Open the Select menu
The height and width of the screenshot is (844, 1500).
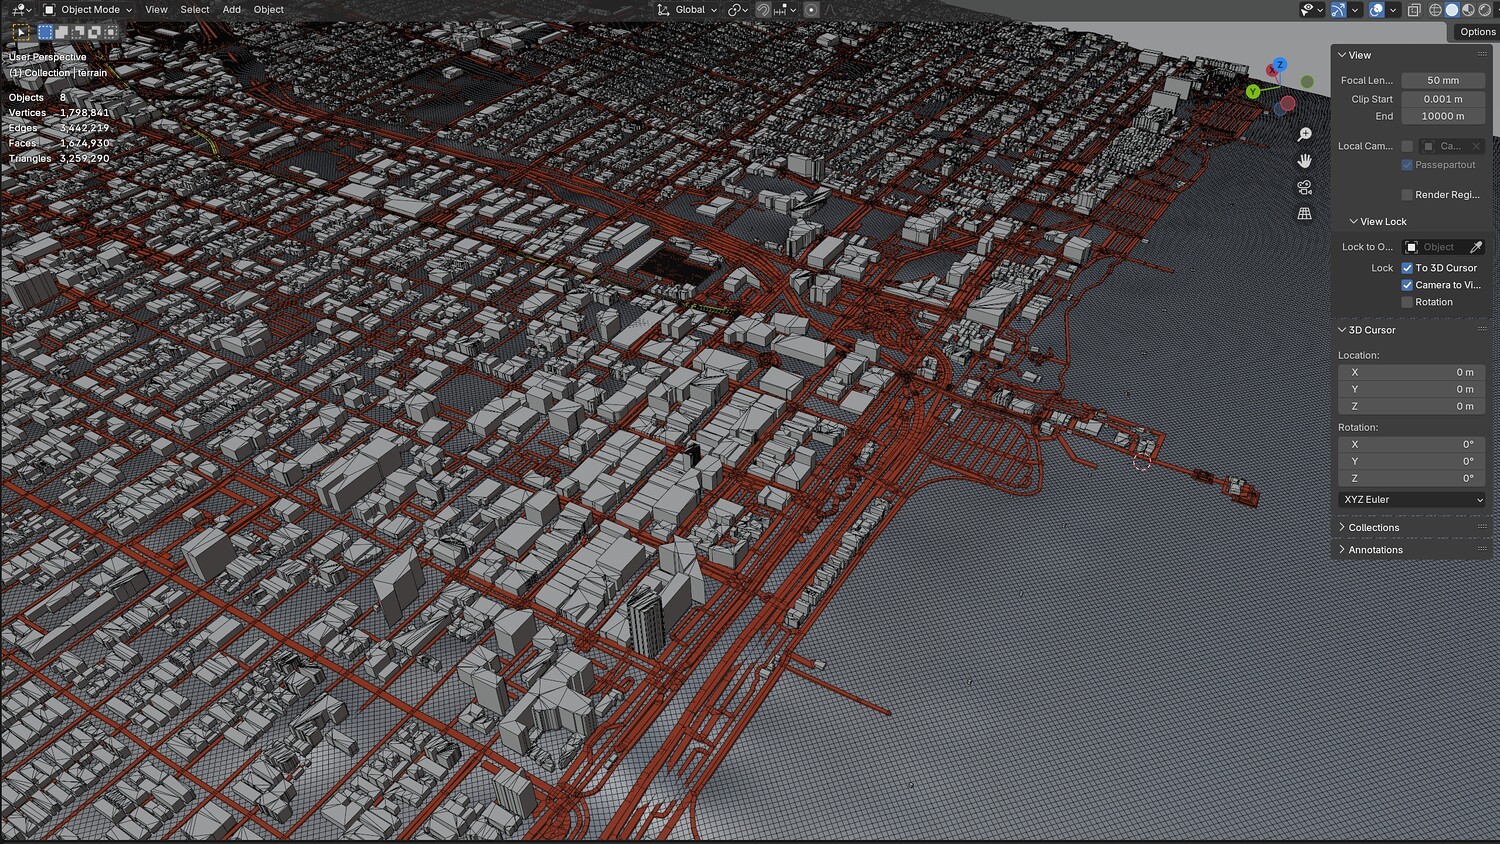195,10
